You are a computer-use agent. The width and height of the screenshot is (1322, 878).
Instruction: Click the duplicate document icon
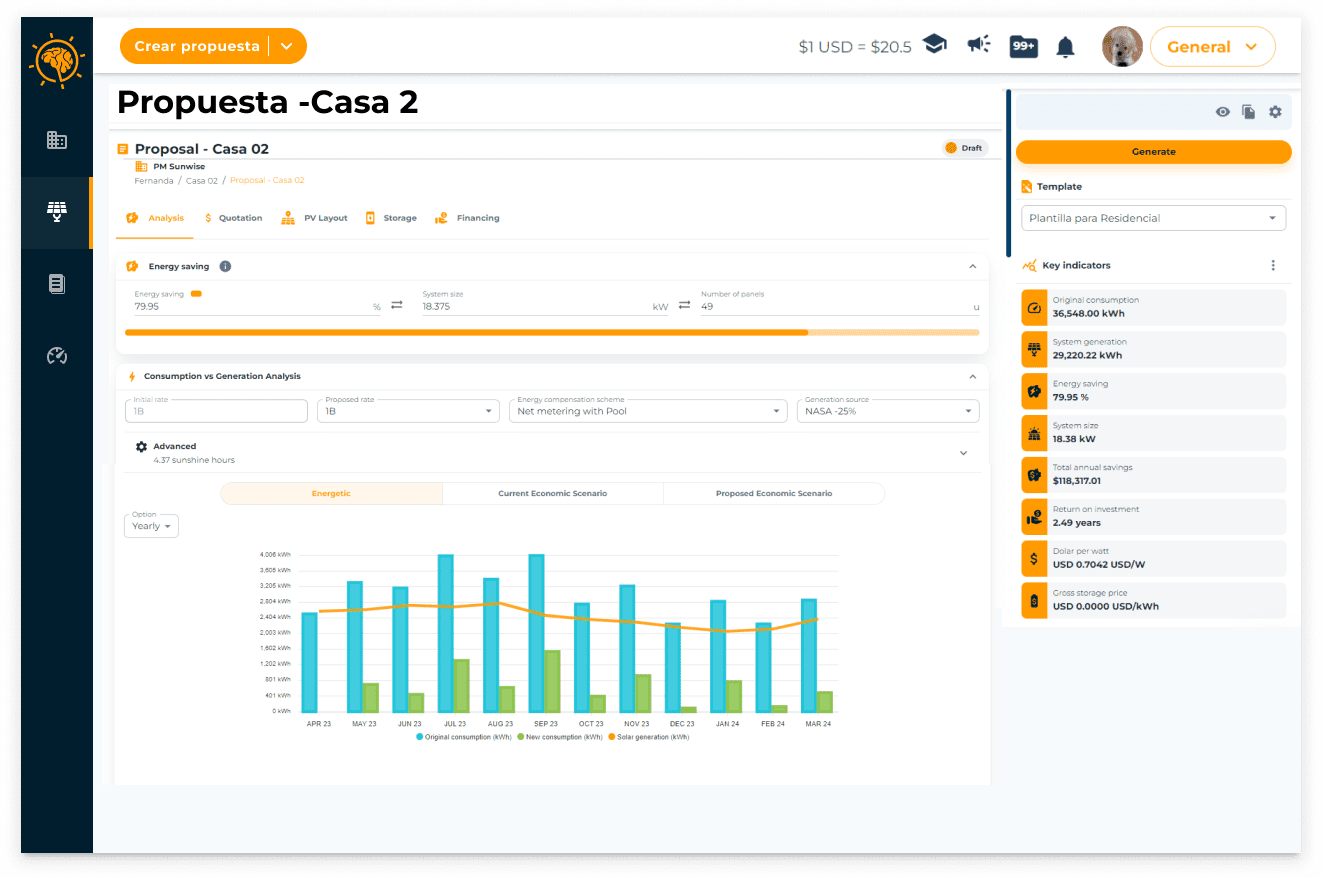click(x=1249, y=112)
